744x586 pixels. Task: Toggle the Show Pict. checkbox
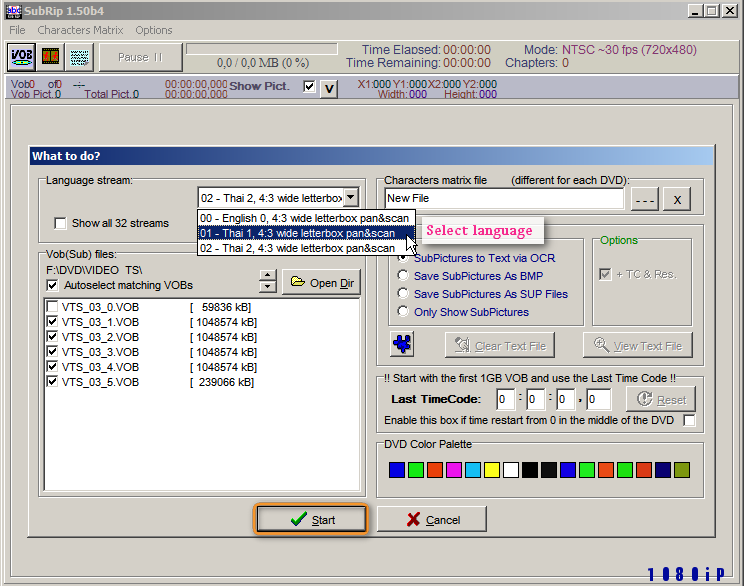coord(309,86)
